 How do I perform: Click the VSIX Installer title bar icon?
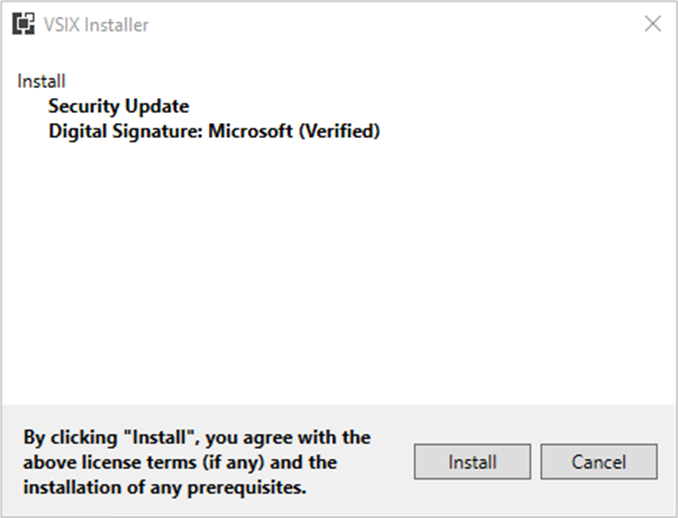point(22,24)
